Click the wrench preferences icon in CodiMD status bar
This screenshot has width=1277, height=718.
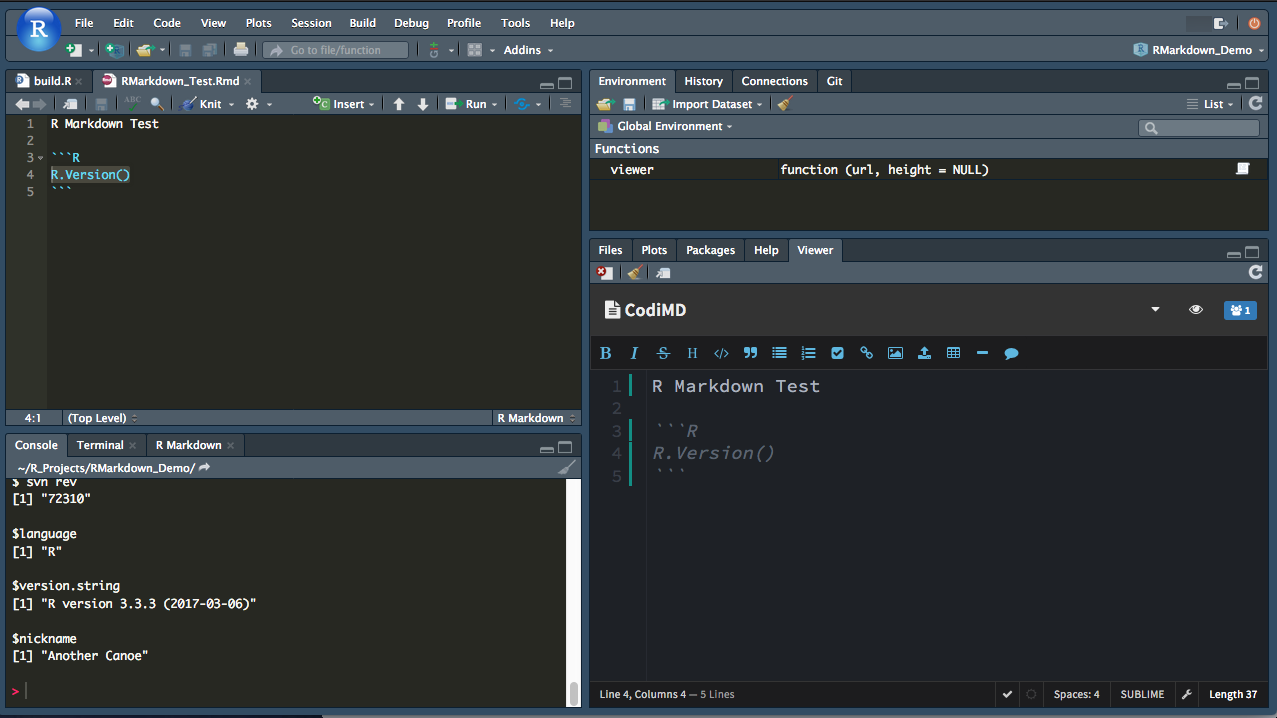tap(1186, 694)
